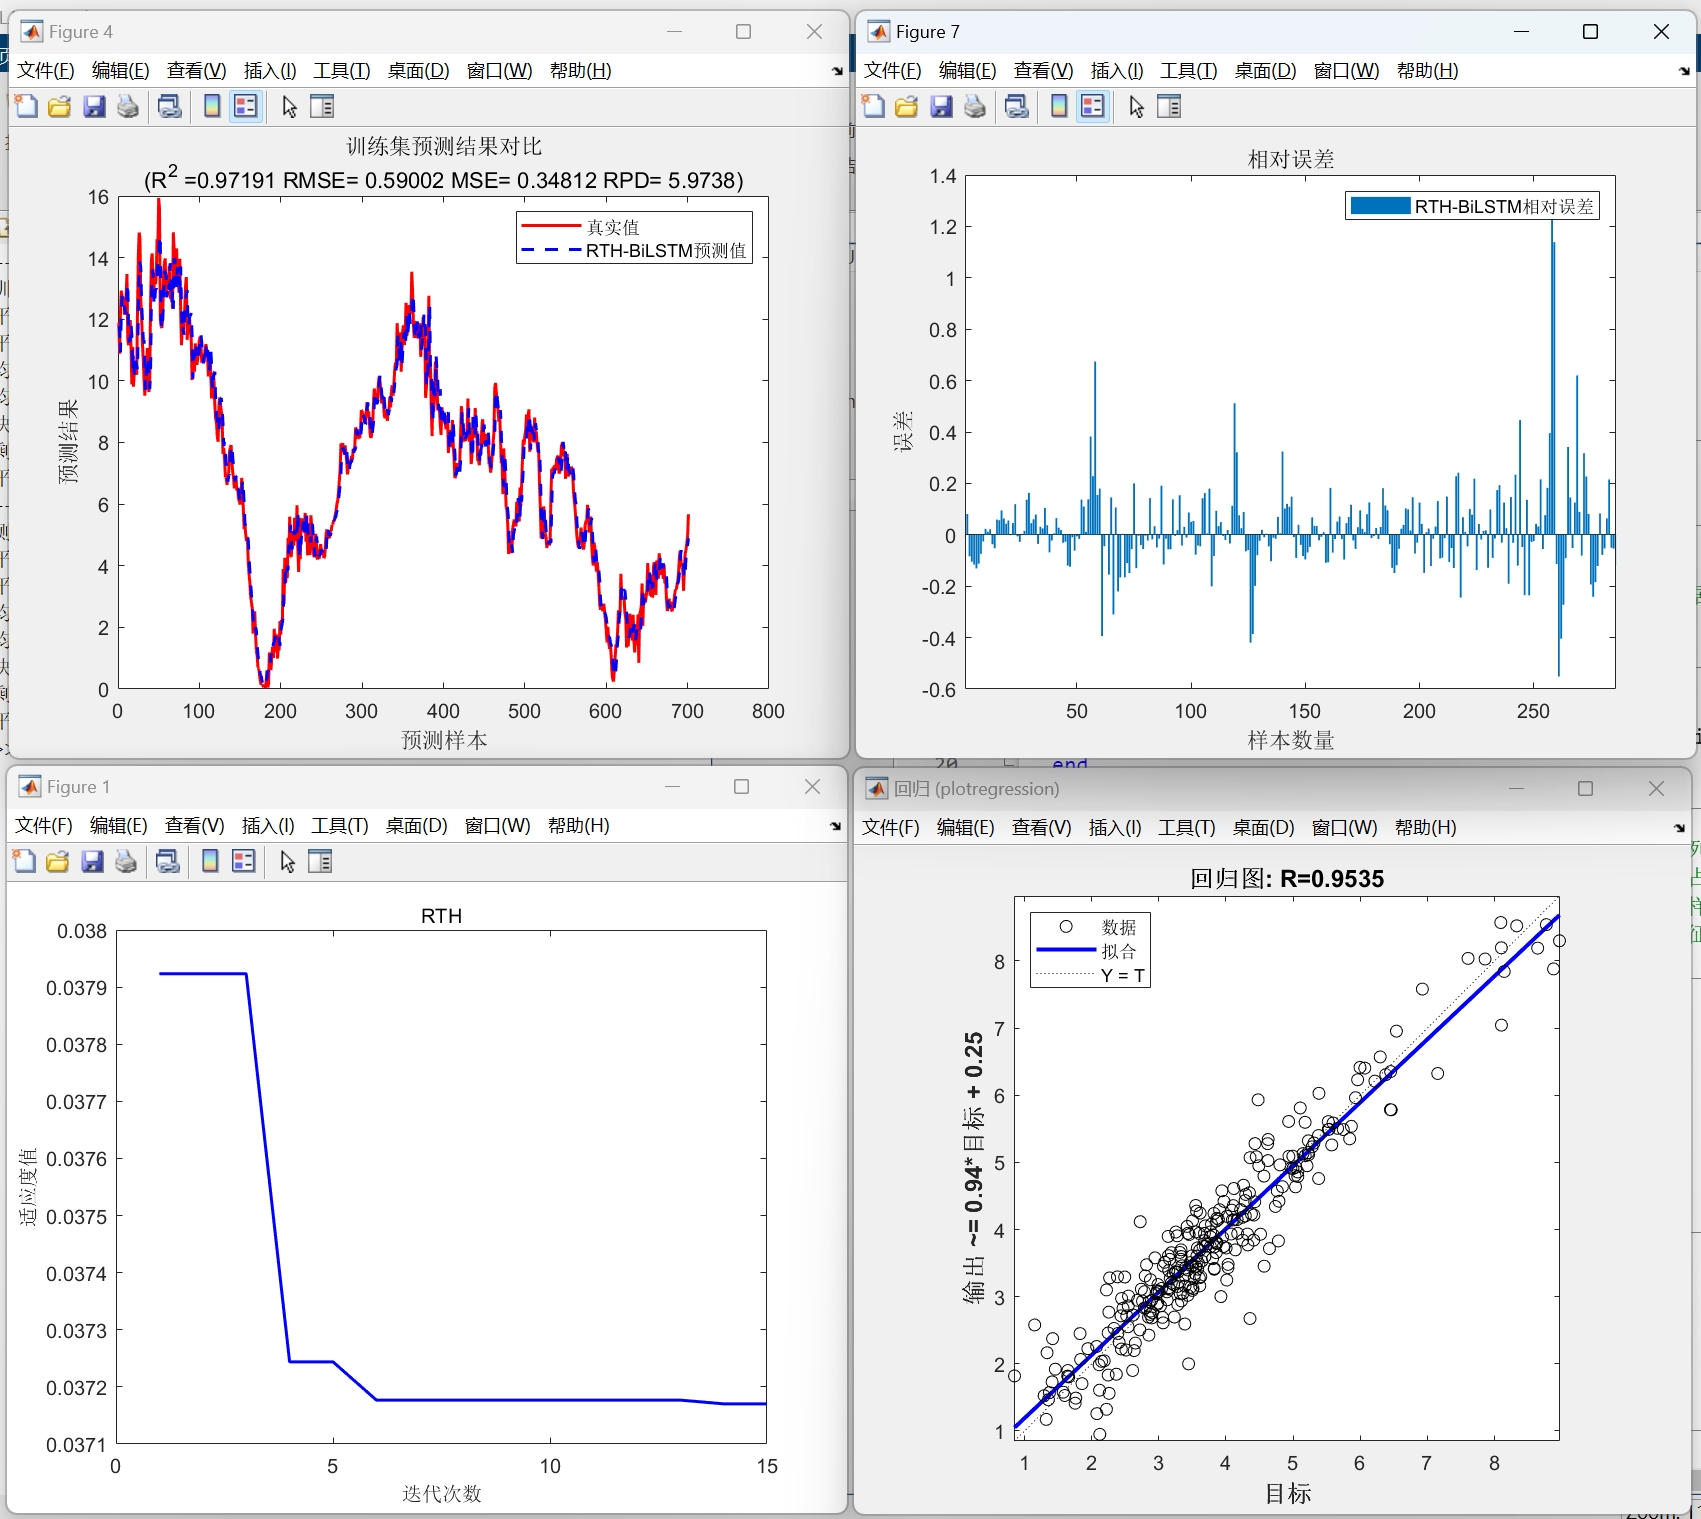Dock the regression window using the menu bar arrow
This screenshot has width=1701, height=1519.
1679,828
